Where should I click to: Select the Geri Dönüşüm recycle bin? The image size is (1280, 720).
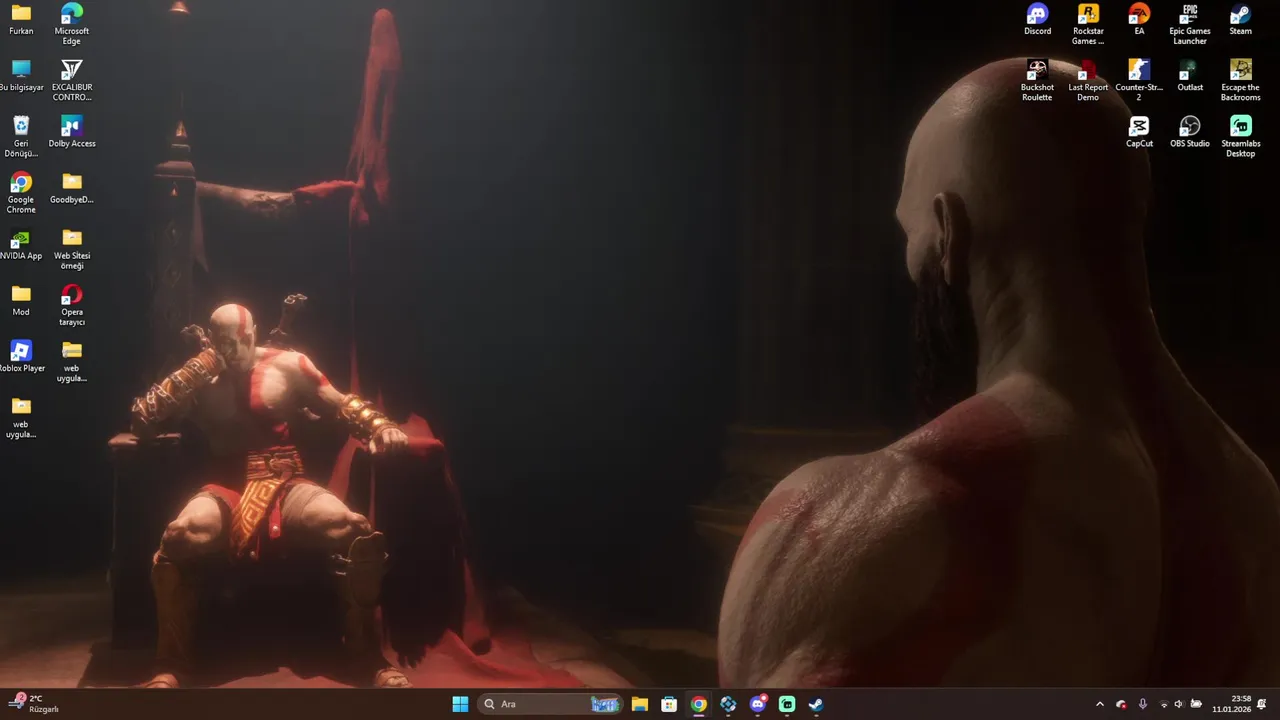click(21, 136)
